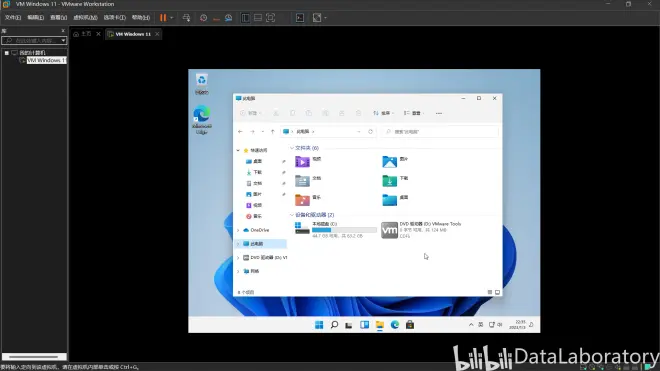Select 网络 in the navigation pane
660x371 pixels.
click(x=251, y=271)
